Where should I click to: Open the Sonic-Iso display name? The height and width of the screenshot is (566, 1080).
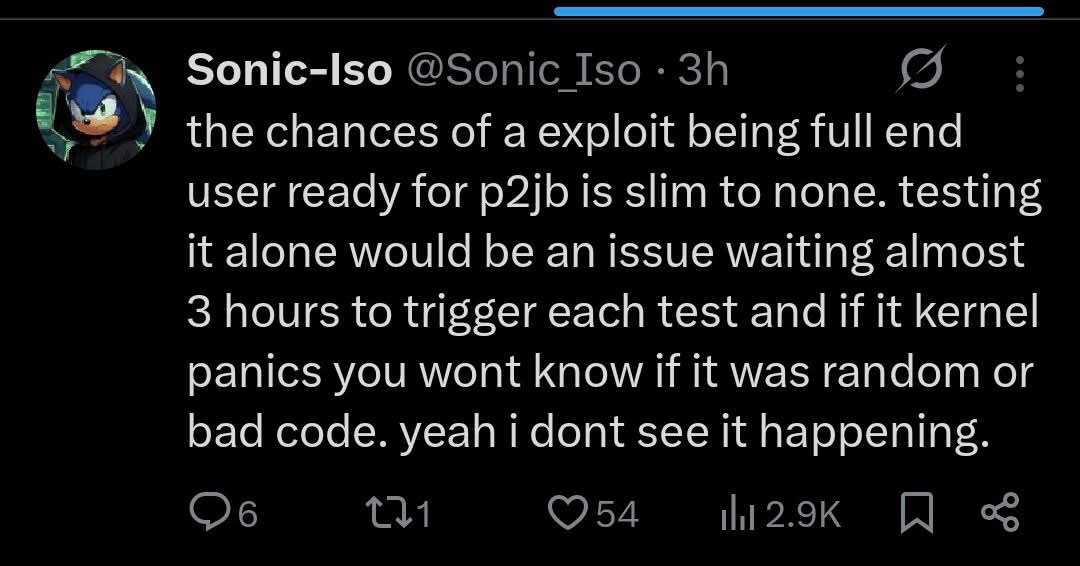pyautogui.click(x=289, y=70)
